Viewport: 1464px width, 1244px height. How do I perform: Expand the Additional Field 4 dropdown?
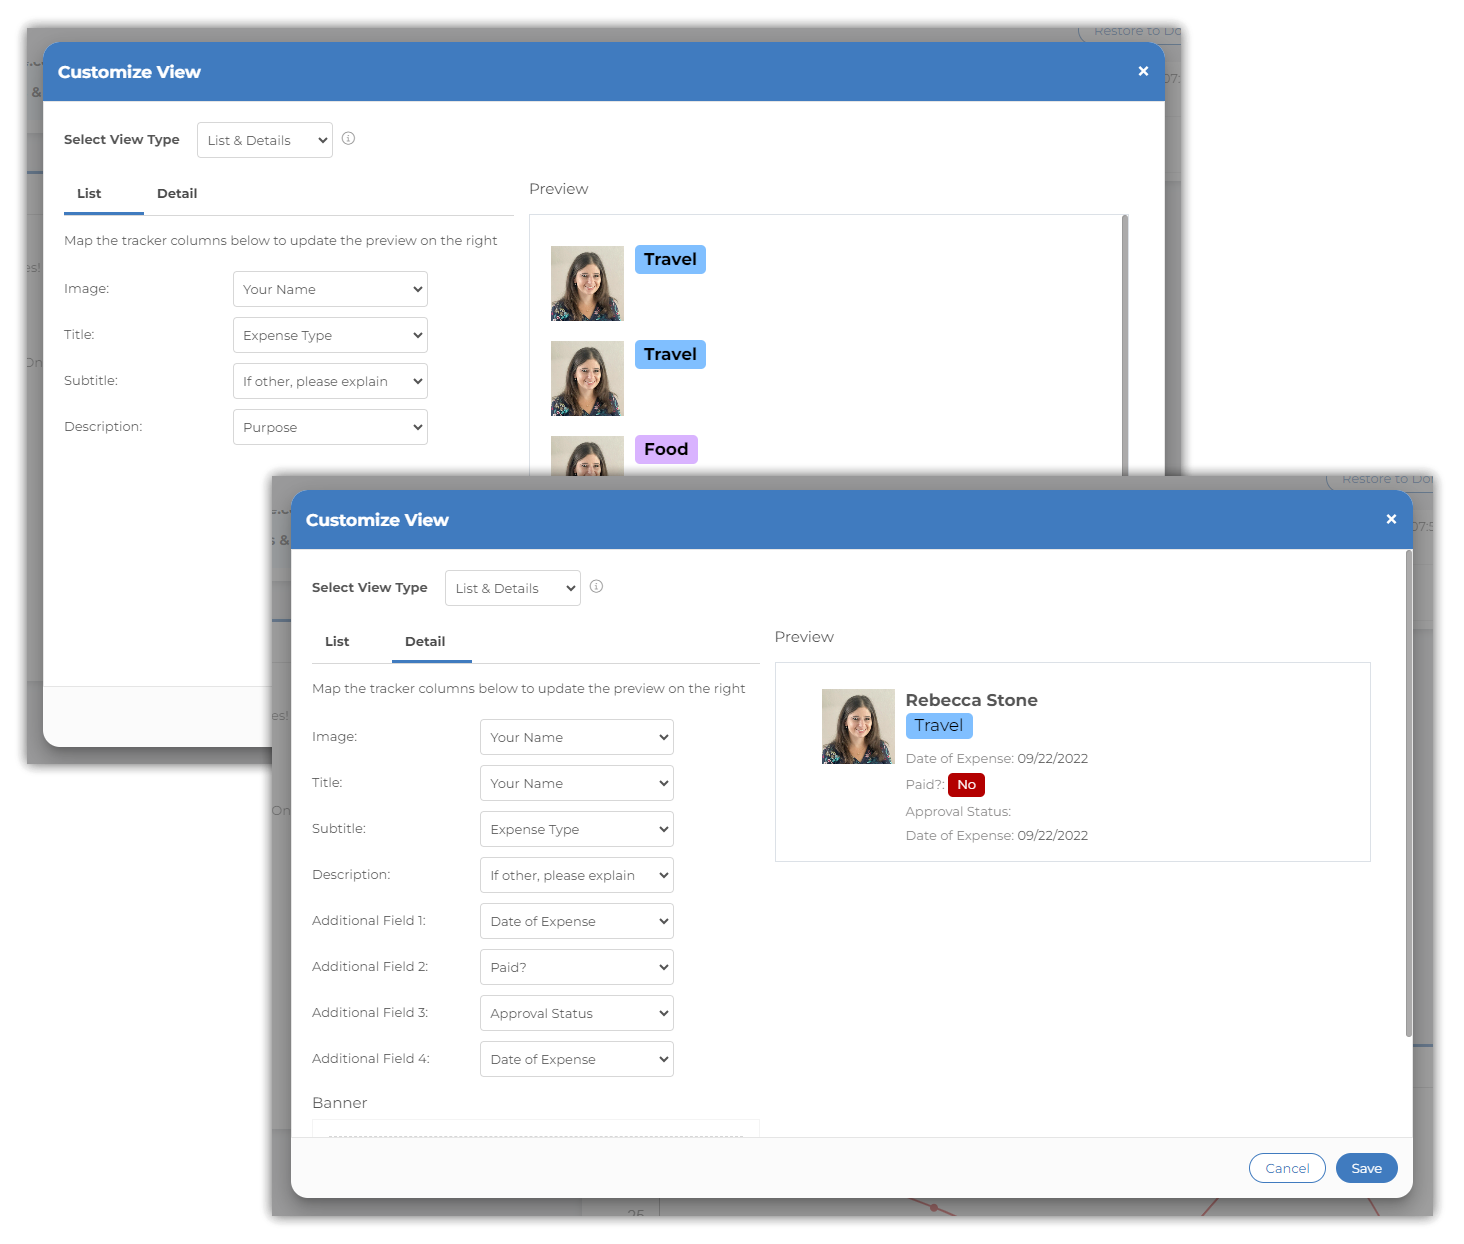(x=576, y=1059)
